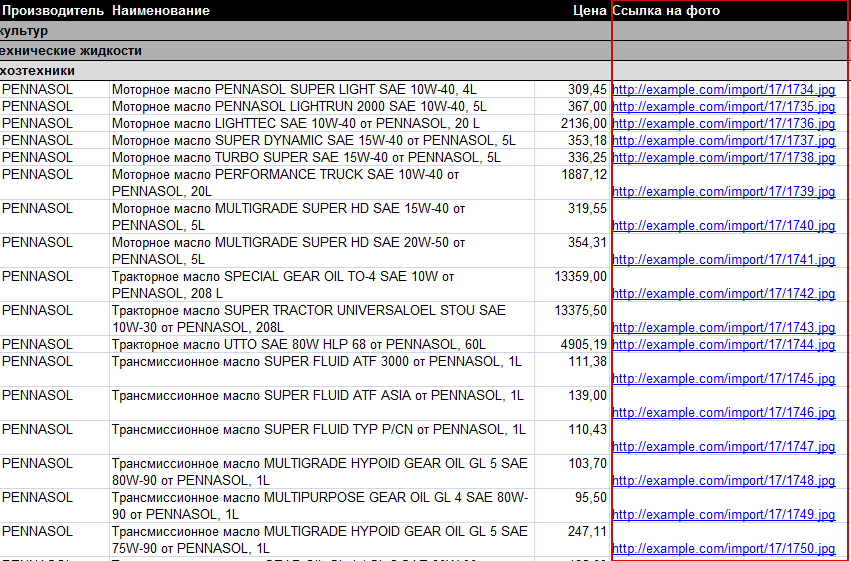Follow the link ending in 1748.jpg

click(x=723, y=481)
